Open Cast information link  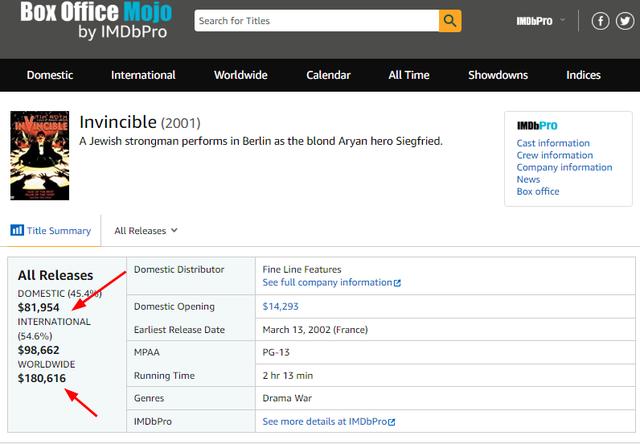coord(553,143)
